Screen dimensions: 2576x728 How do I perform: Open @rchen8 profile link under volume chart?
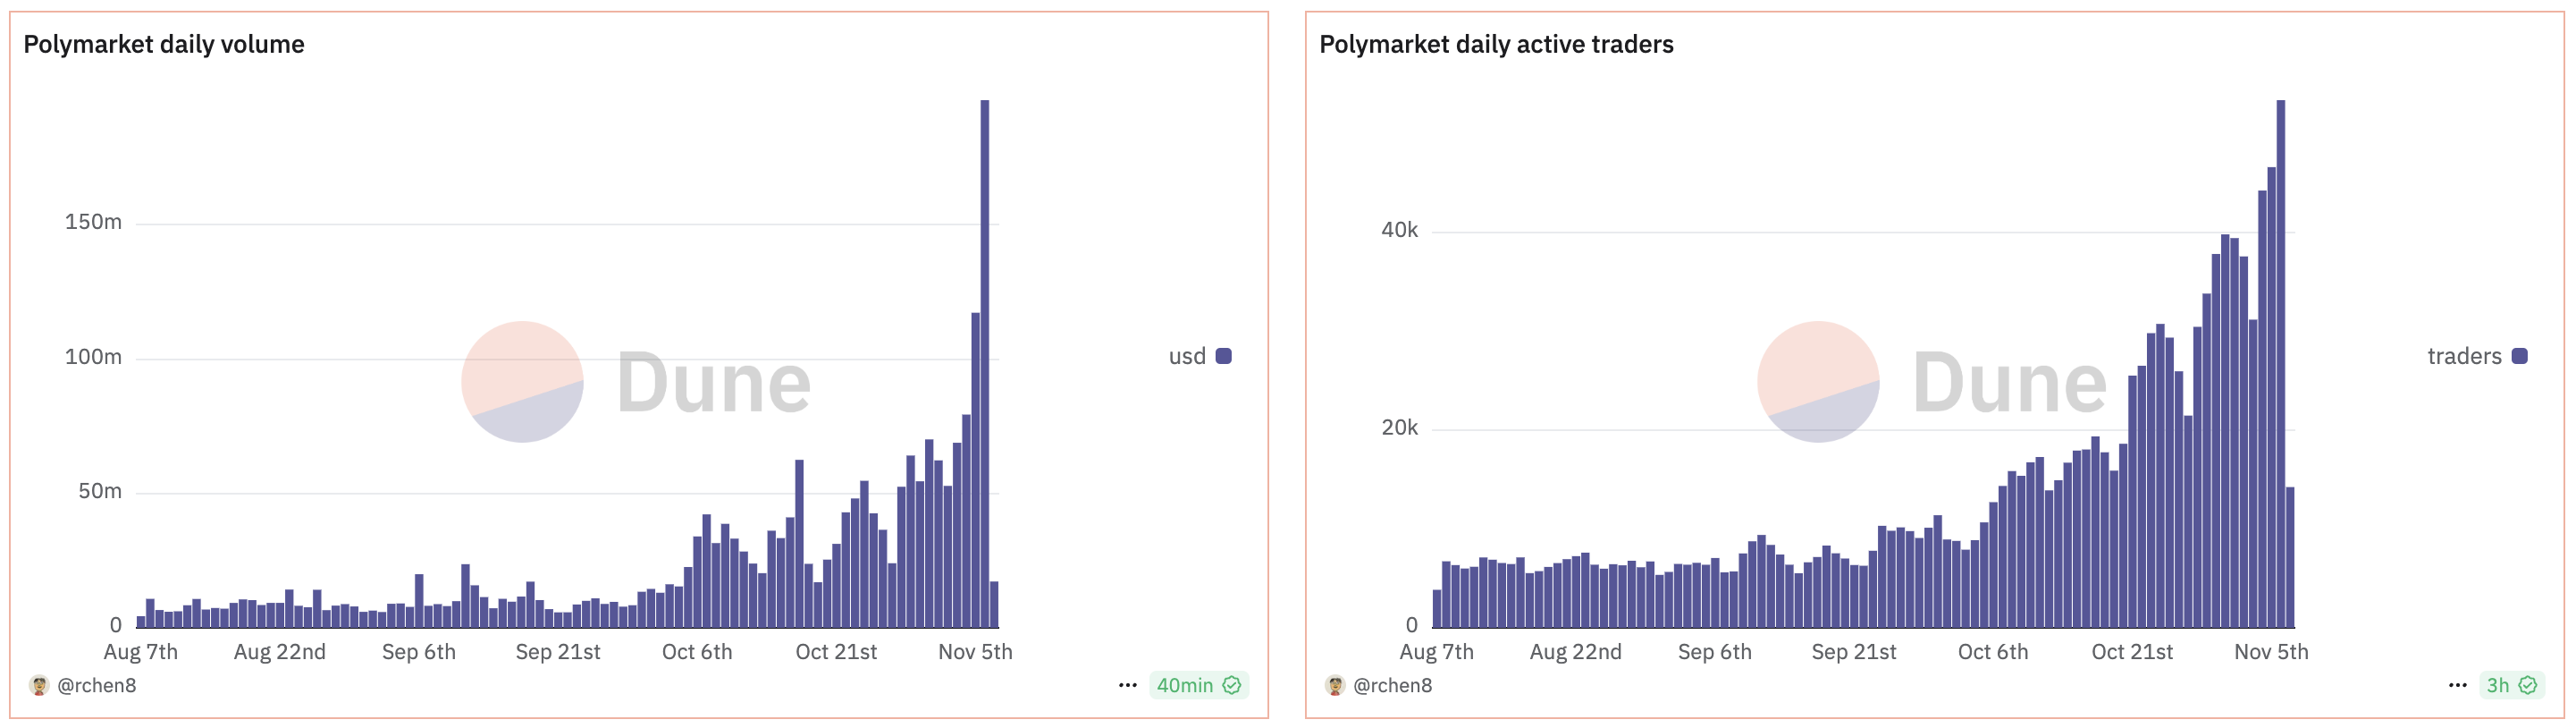click(97, 685)
